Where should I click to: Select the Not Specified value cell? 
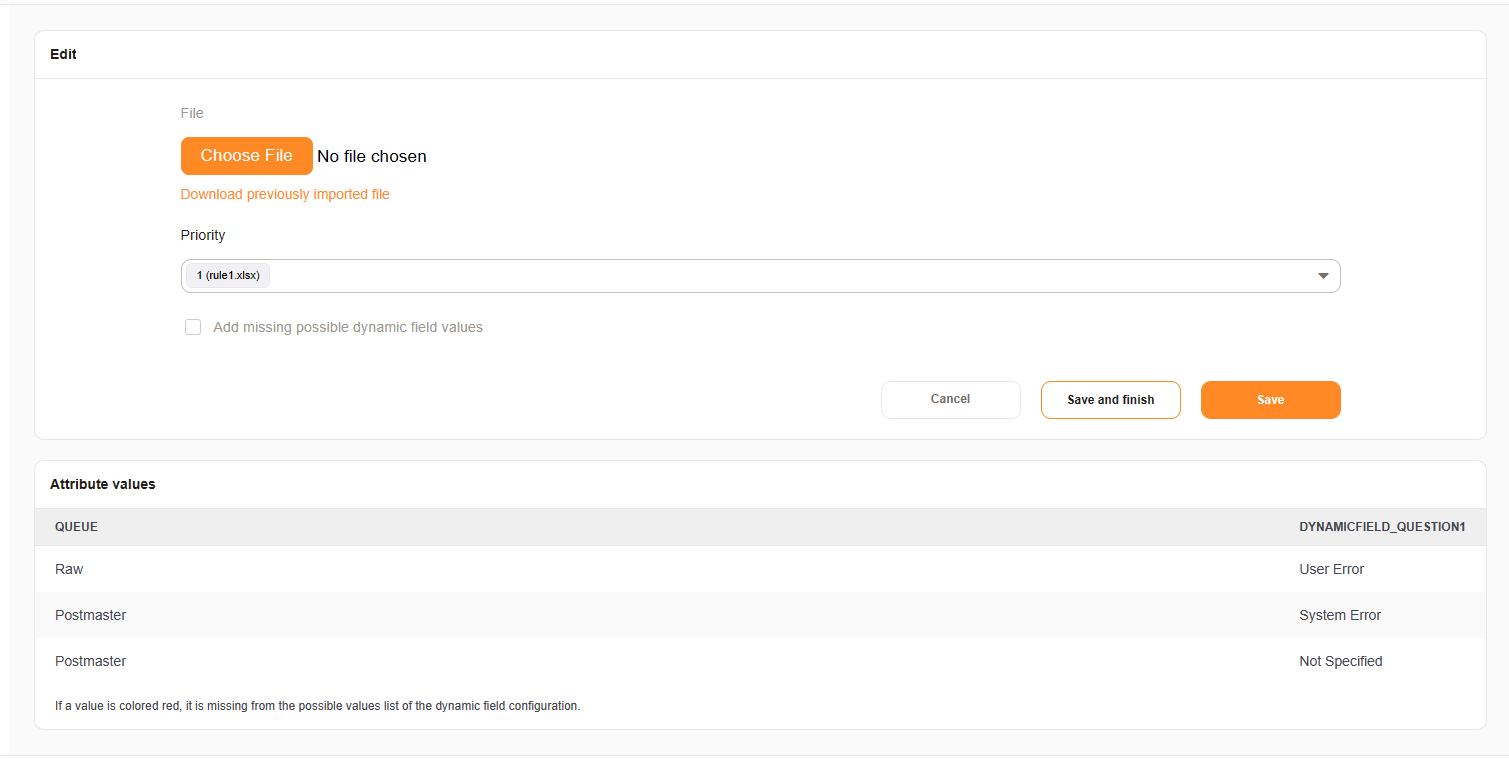(1340, 661)
